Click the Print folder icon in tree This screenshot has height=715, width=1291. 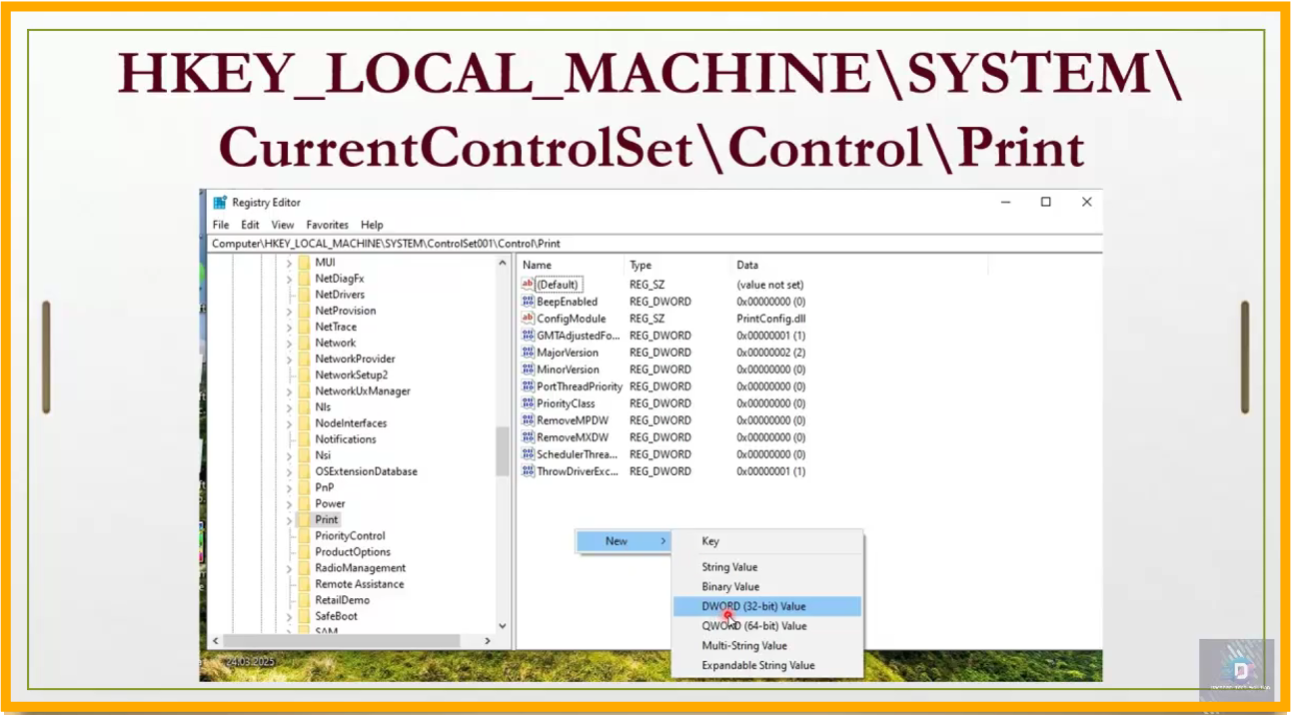coord(304,520)
